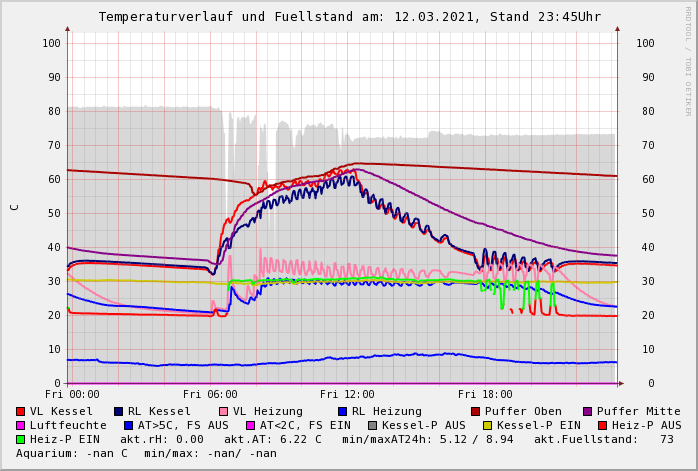Click the 'AT<2C, FS EIN' legend swatch
Screen dimensions: 698x471
click(x=251, y=425)
